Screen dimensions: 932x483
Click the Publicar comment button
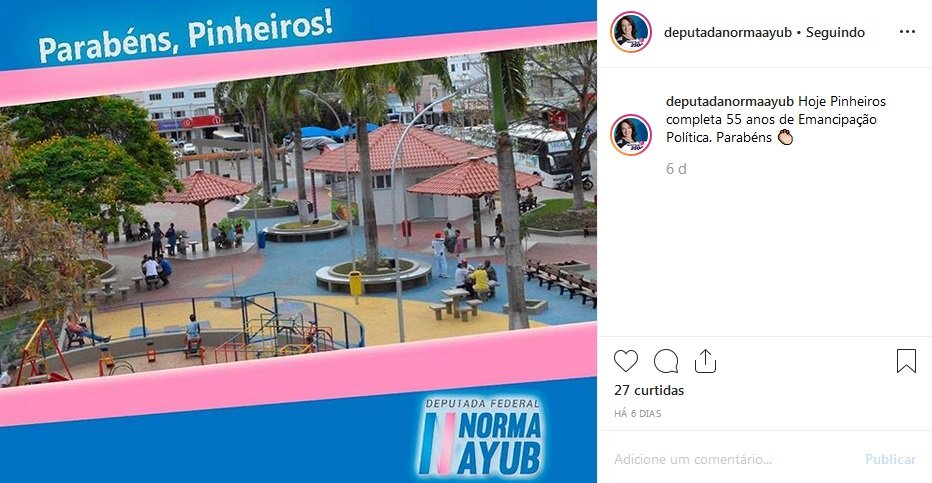[x=890, y=459]
